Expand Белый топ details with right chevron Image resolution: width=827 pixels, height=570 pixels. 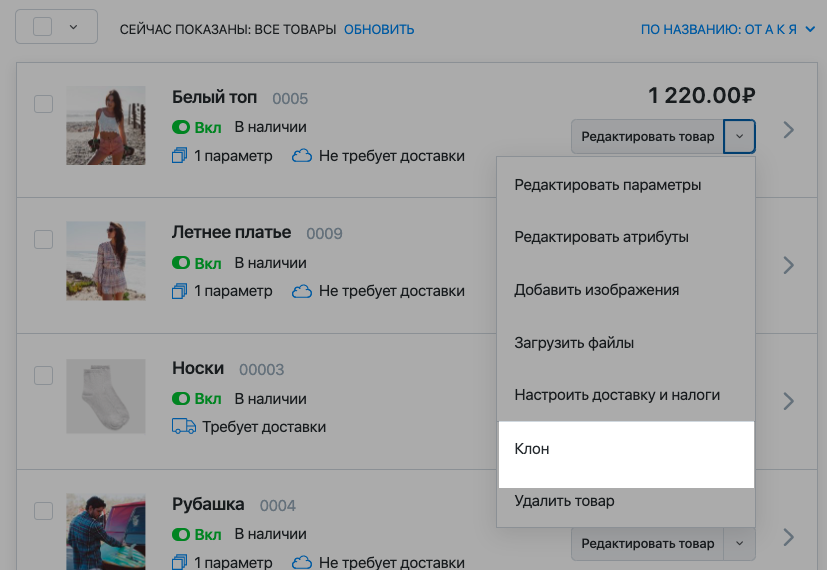788,130
